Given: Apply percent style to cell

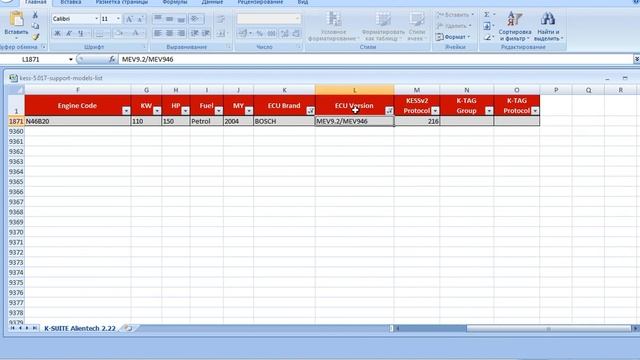Looking at the screenshot, I should coord(260,33).
